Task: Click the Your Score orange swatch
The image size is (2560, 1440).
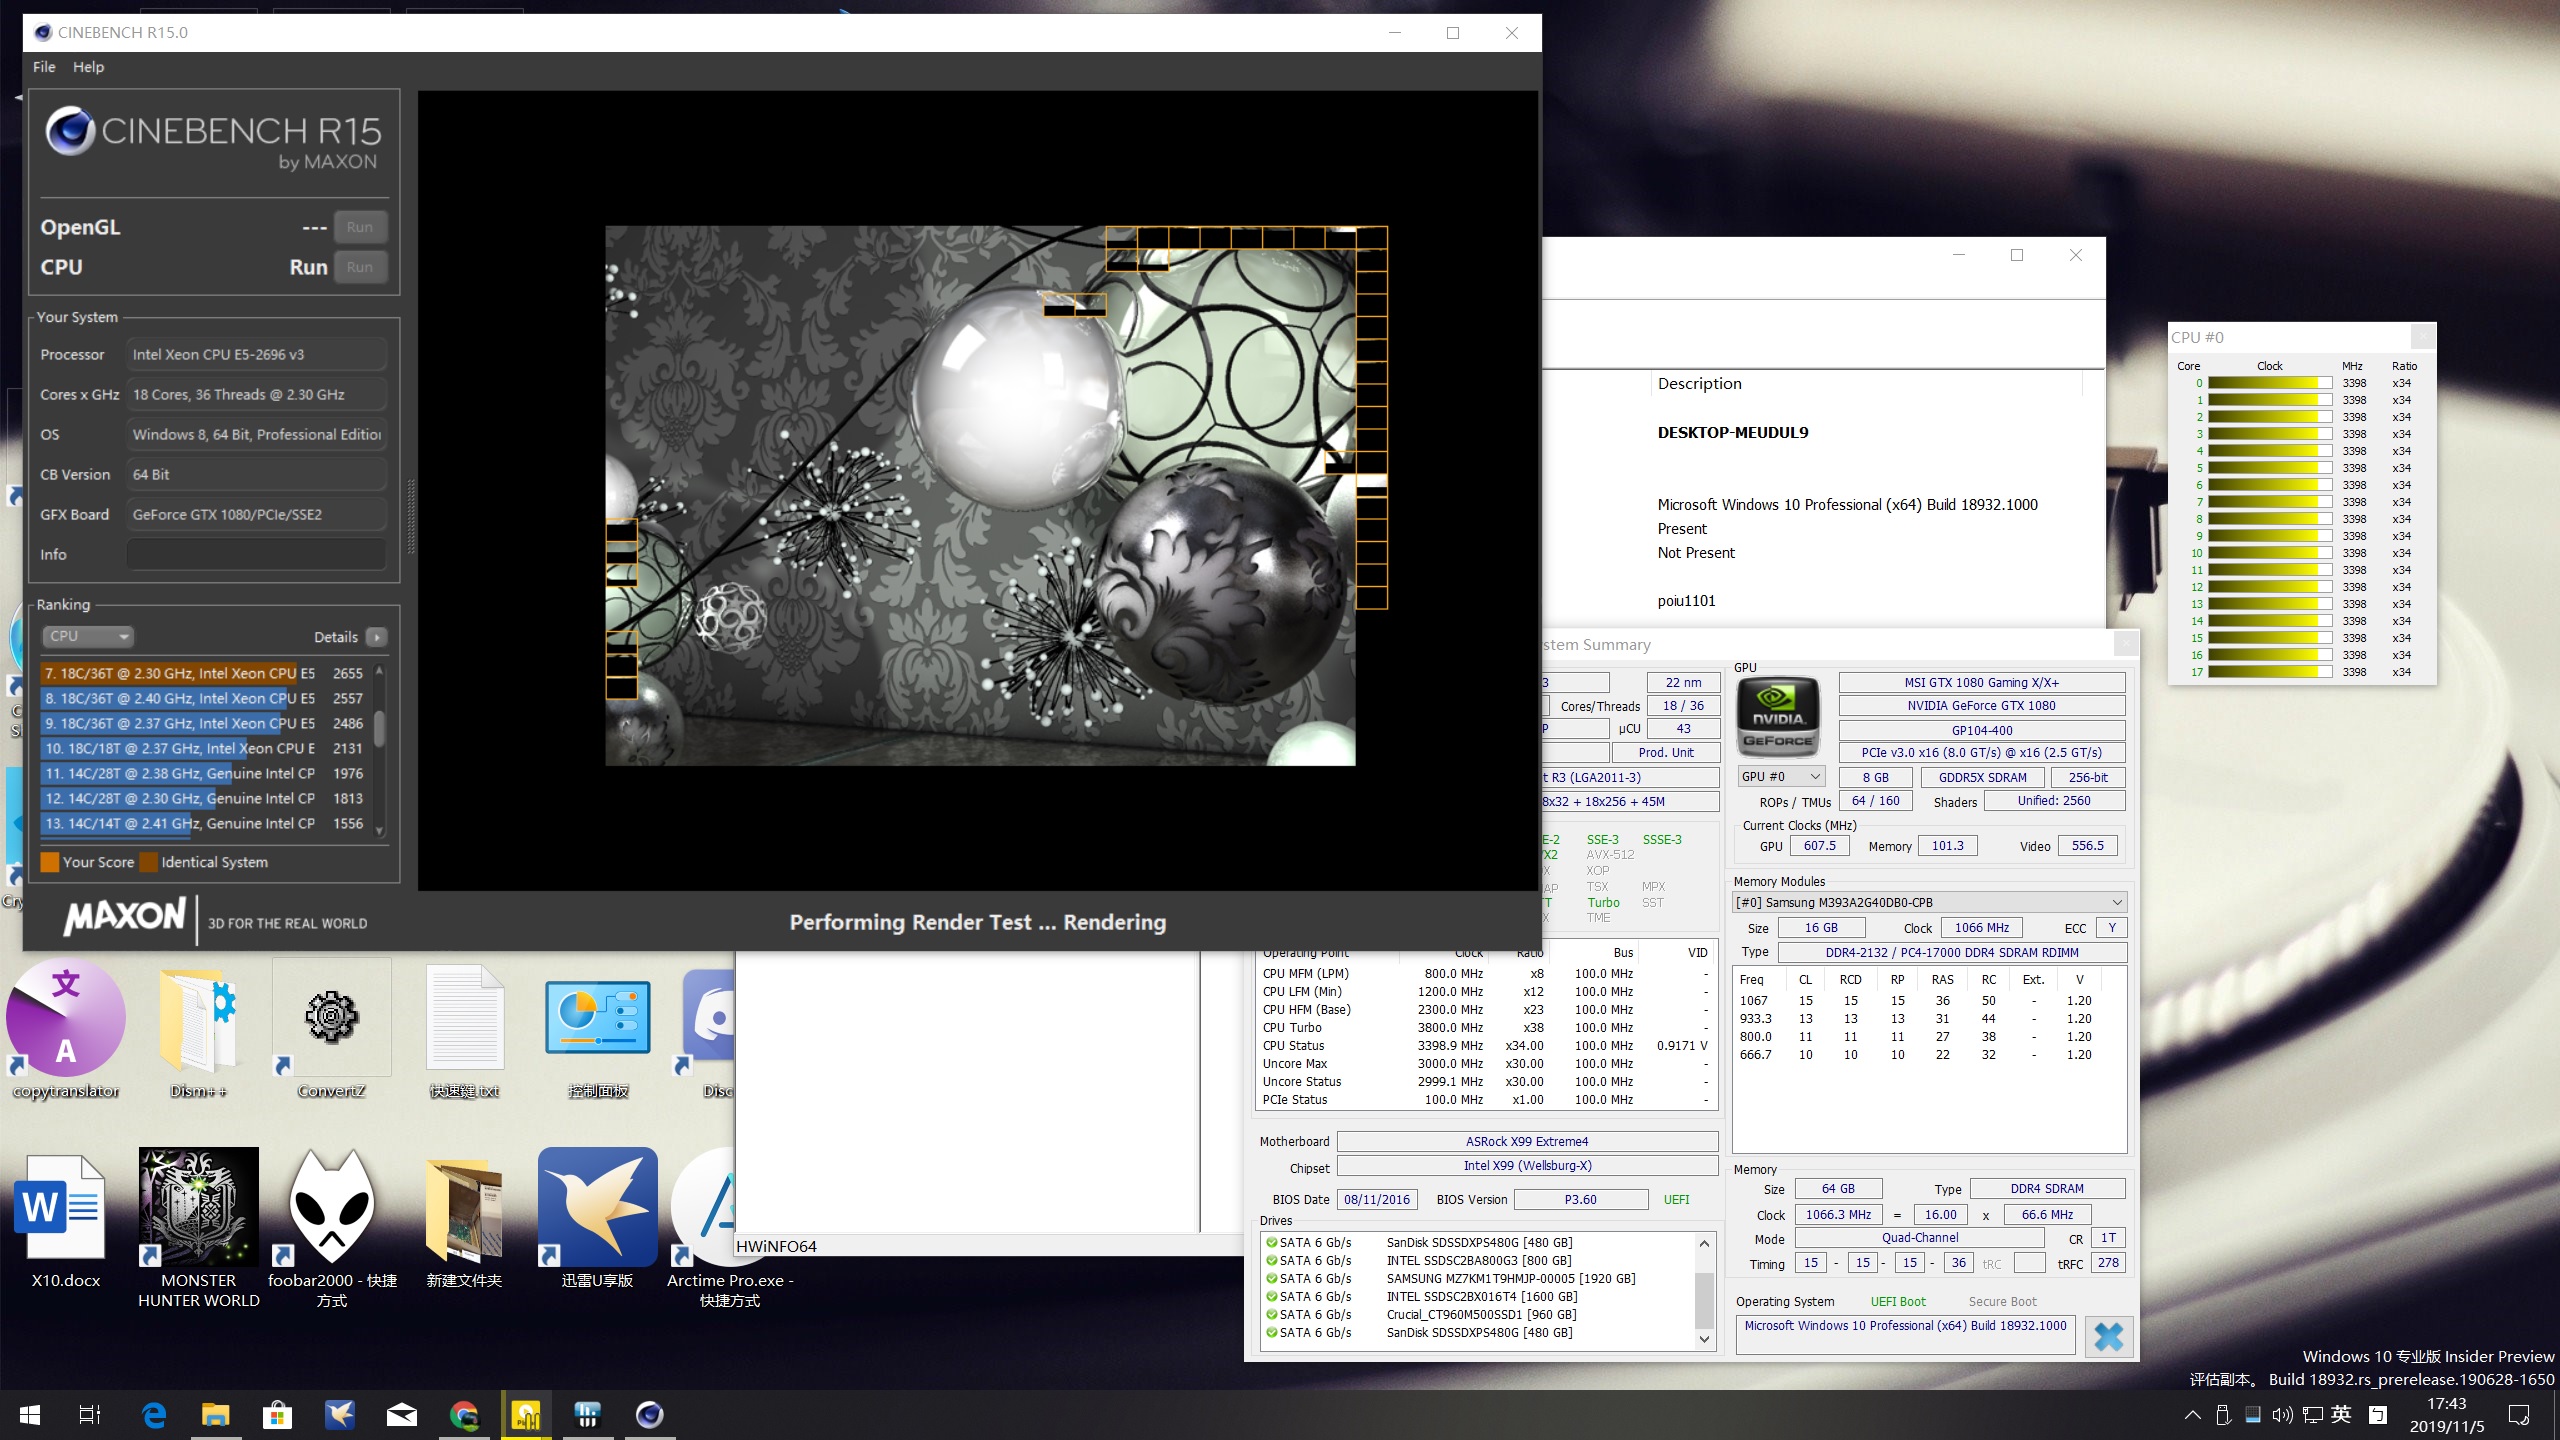Action: (49, 862)
